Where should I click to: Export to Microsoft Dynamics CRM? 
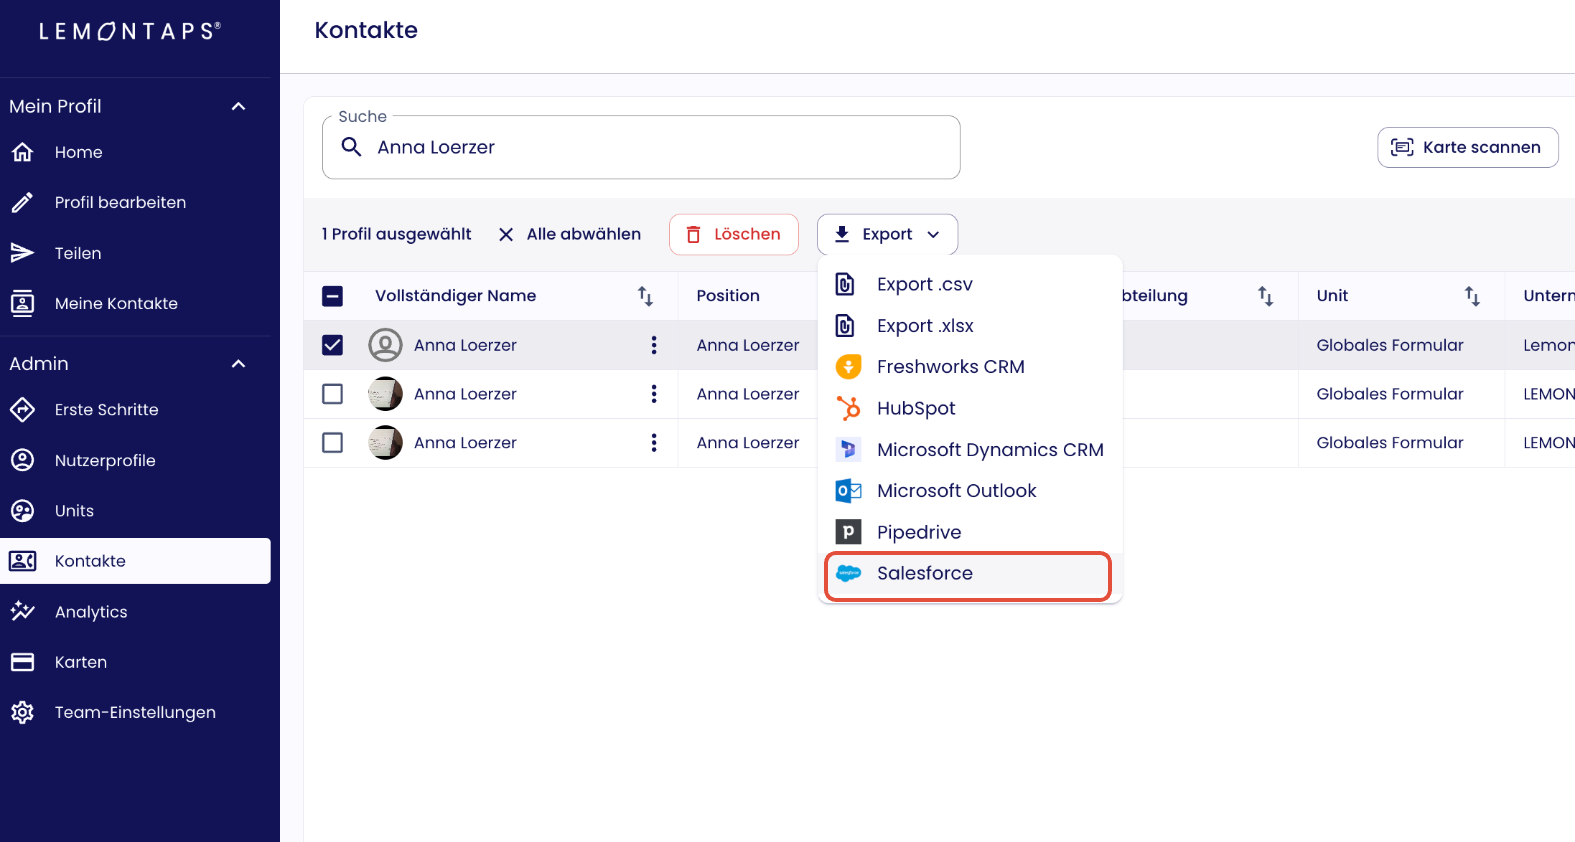[x=970, y=450]
